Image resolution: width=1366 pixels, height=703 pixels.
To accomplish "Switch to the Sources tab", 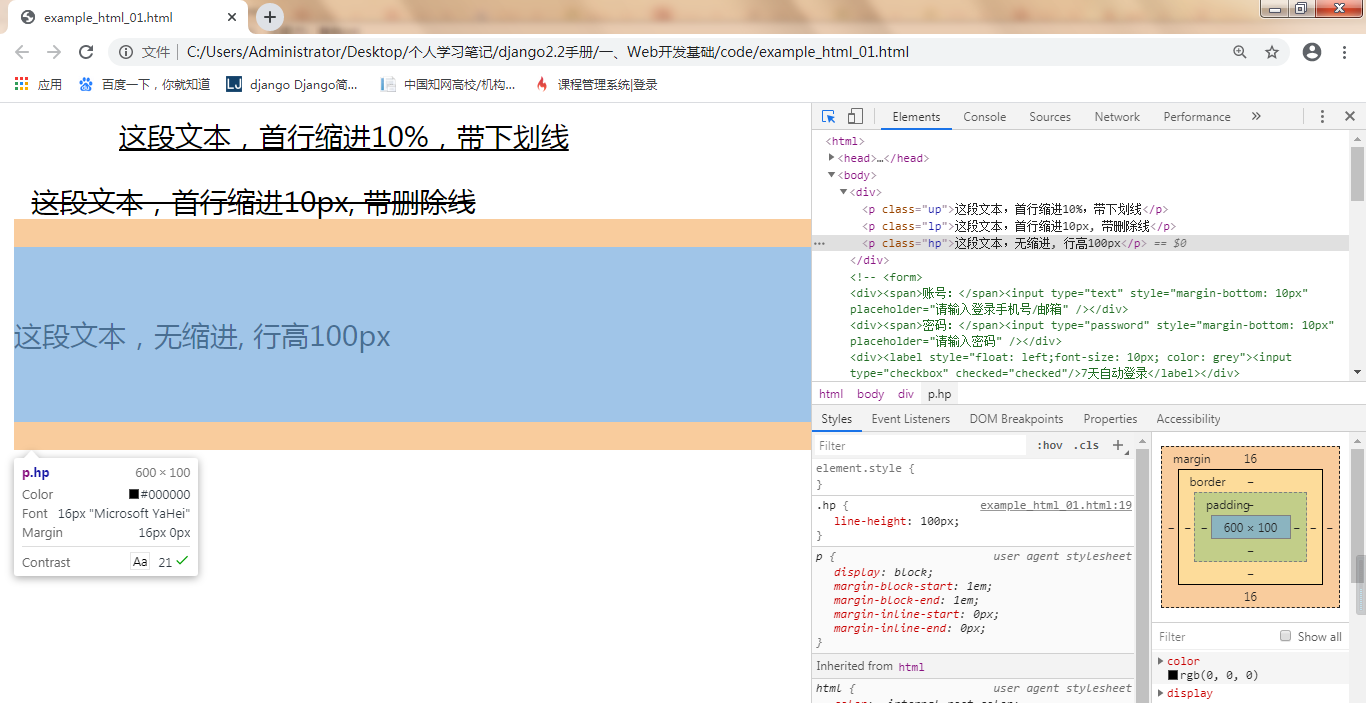I will (x=1050, y=117).
